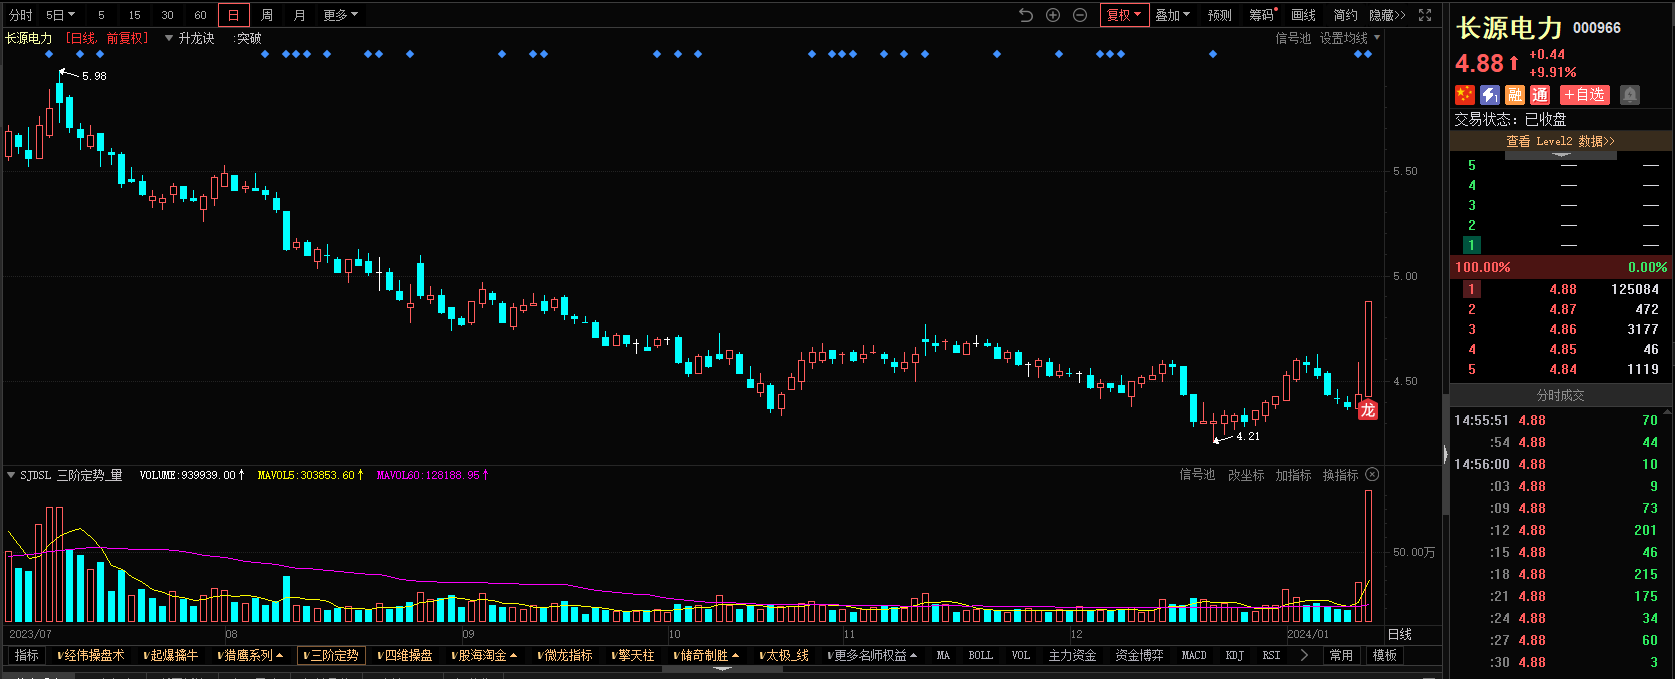Expand 猎鹰系列 submenu
The height and width of the screenshot is (679, 1675).
coord(250,655)
